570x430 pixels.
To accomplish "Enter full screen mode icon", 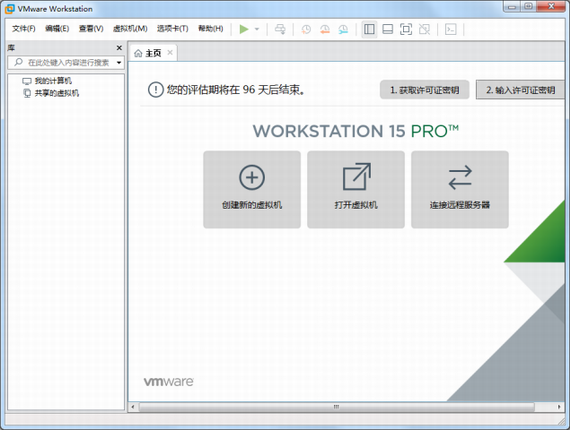I will click(x=406, y=29).
